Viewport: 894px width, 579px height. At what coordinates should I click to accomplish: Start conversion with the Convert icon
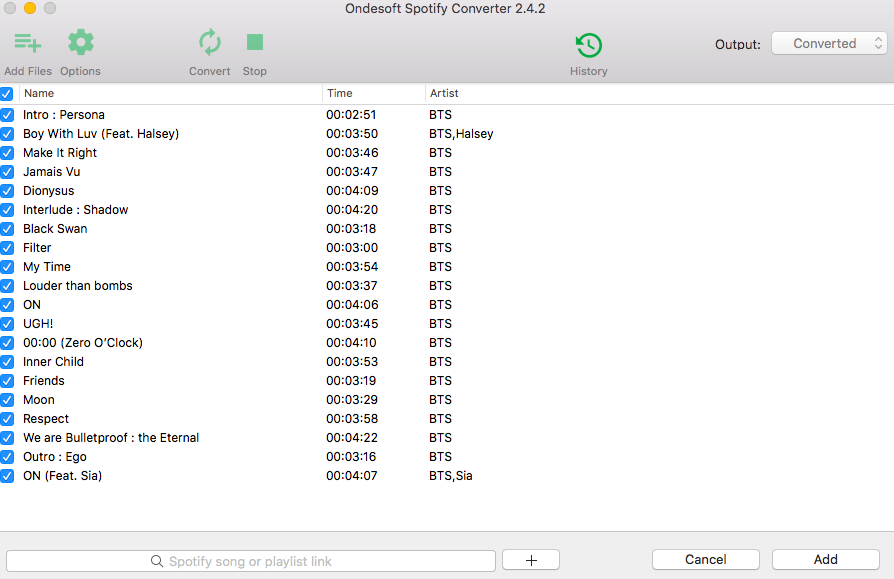210,43
